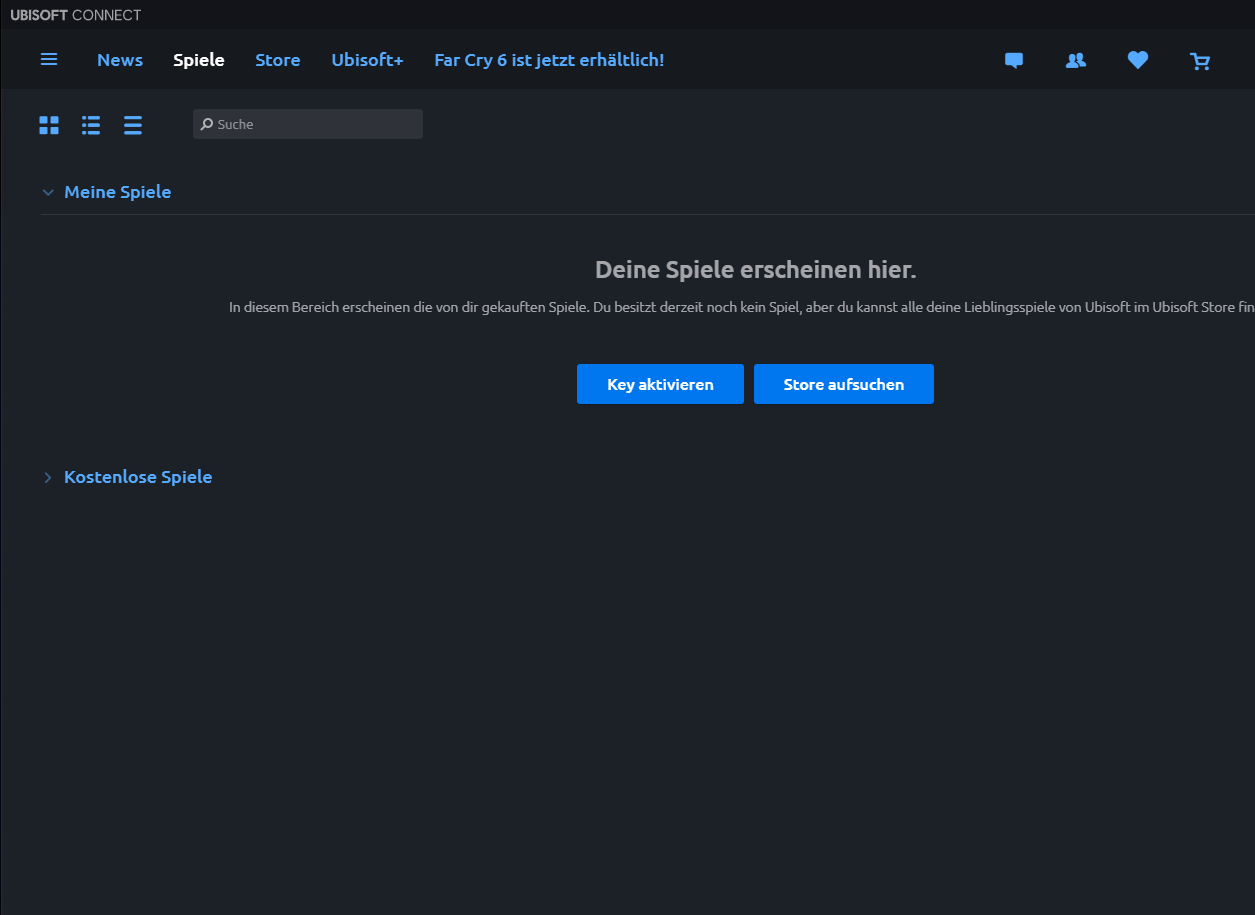Click the search magnifier icon
1255x915 pixels.
click(206, 124)
